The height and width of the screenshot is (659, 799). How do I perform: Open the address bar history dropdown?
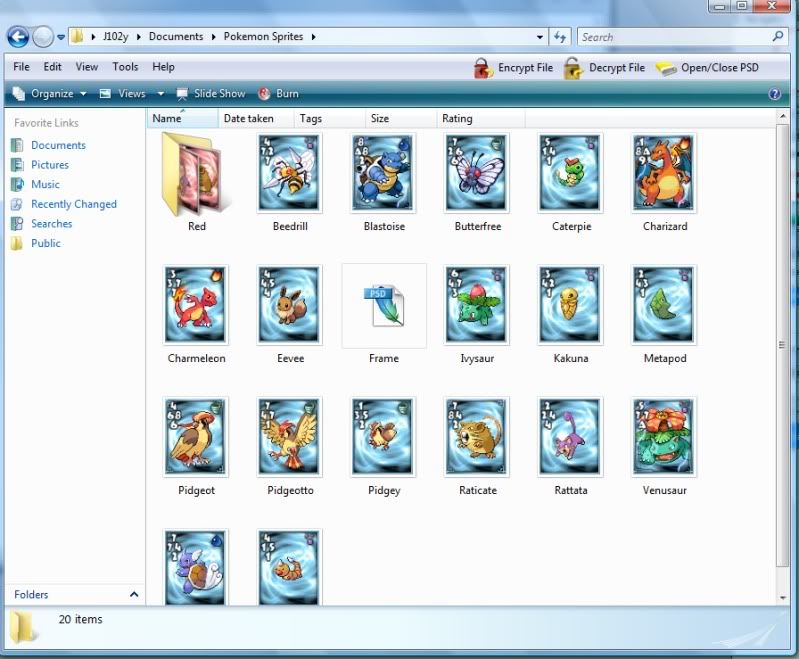(x=540, y=37)
